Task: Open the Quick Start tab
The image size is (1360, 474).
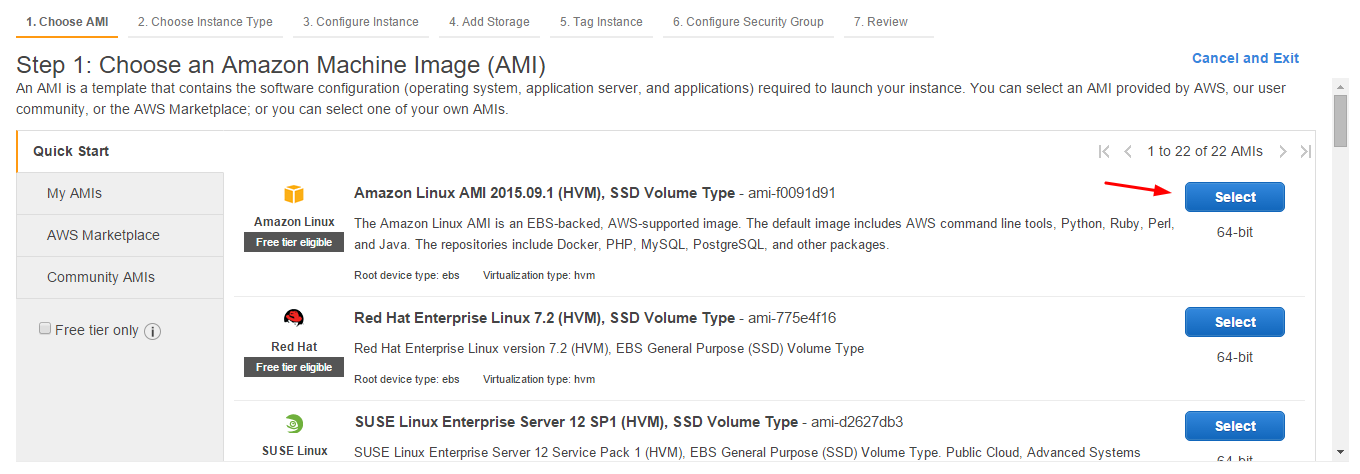Action: 71,152
